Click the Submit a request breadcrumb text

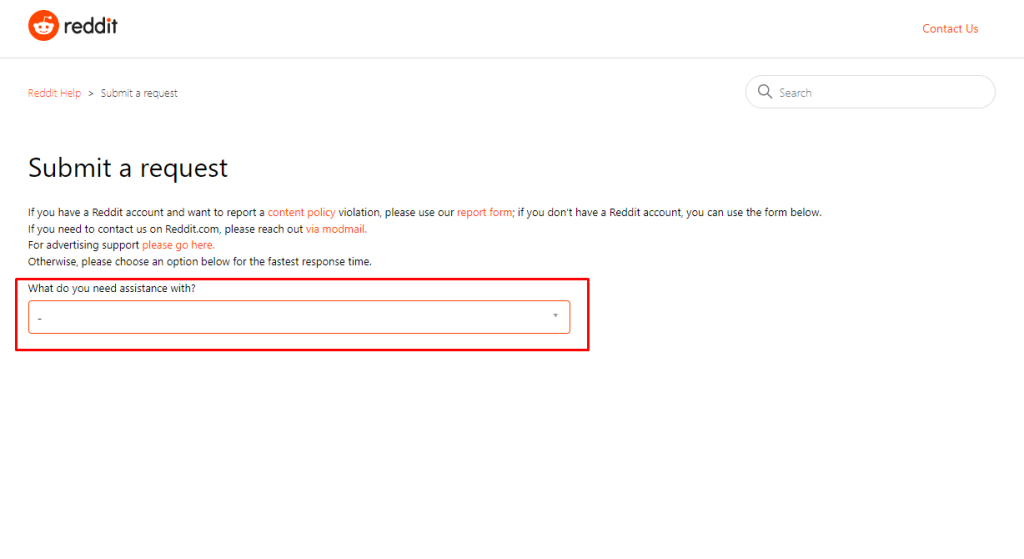coord(139,93)
